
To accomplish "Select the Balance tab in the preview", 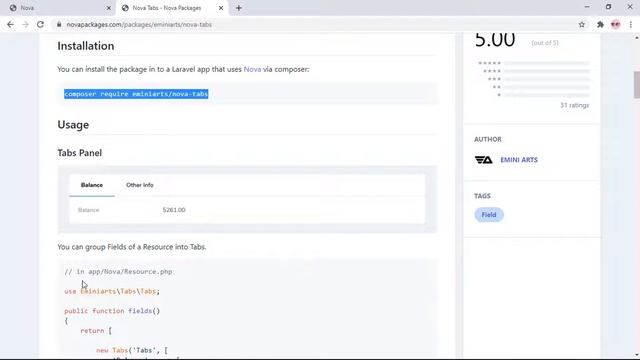I will (92, 185).
